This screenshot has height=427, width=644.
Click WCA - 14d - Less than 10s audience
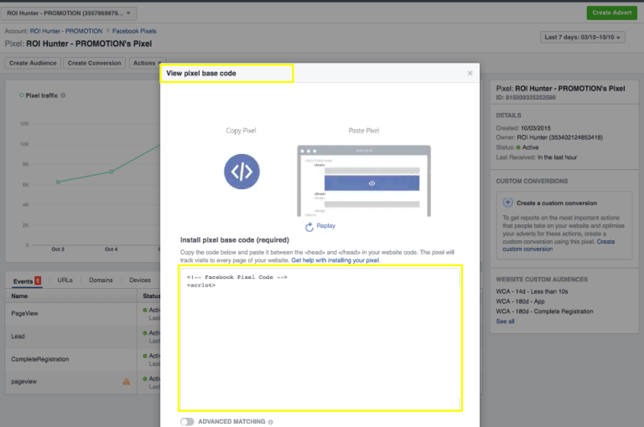pyautogui.click(x=532, y=292)
